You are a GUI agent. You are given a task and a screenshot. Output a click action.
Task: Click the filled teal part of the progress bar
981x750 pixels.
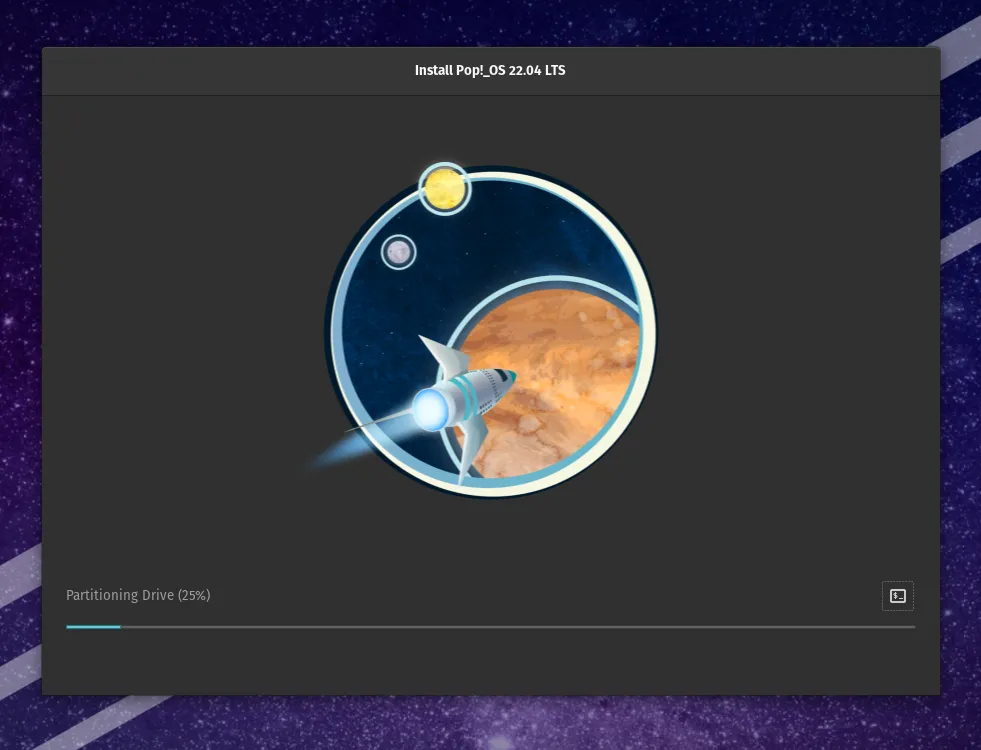(92, 627)
